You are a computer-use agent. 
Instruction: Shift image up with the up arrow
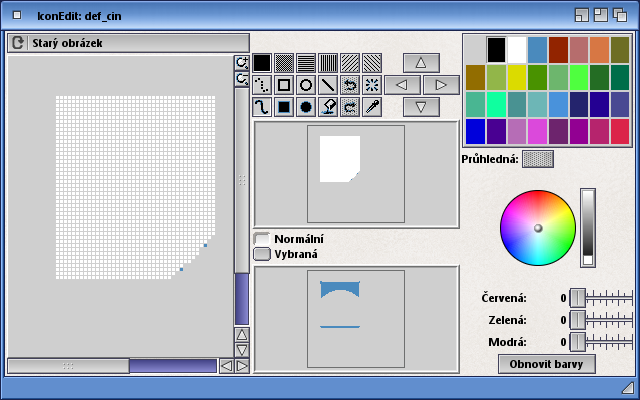421,62
